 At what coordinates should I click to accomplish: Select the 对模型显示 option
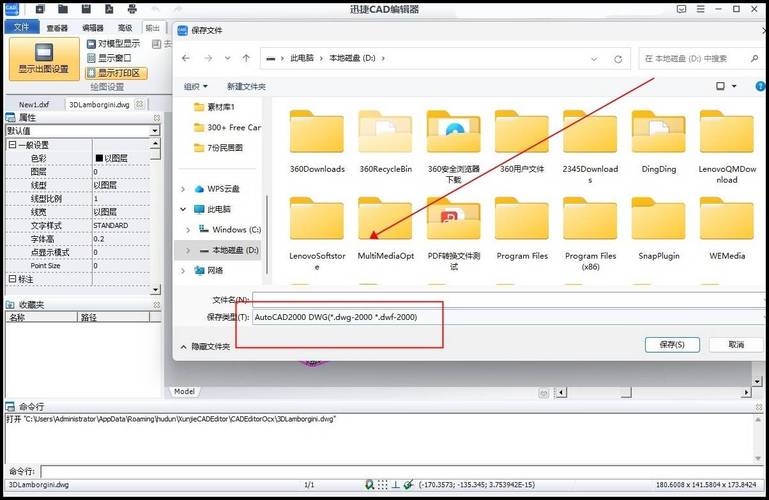point(113,44)
